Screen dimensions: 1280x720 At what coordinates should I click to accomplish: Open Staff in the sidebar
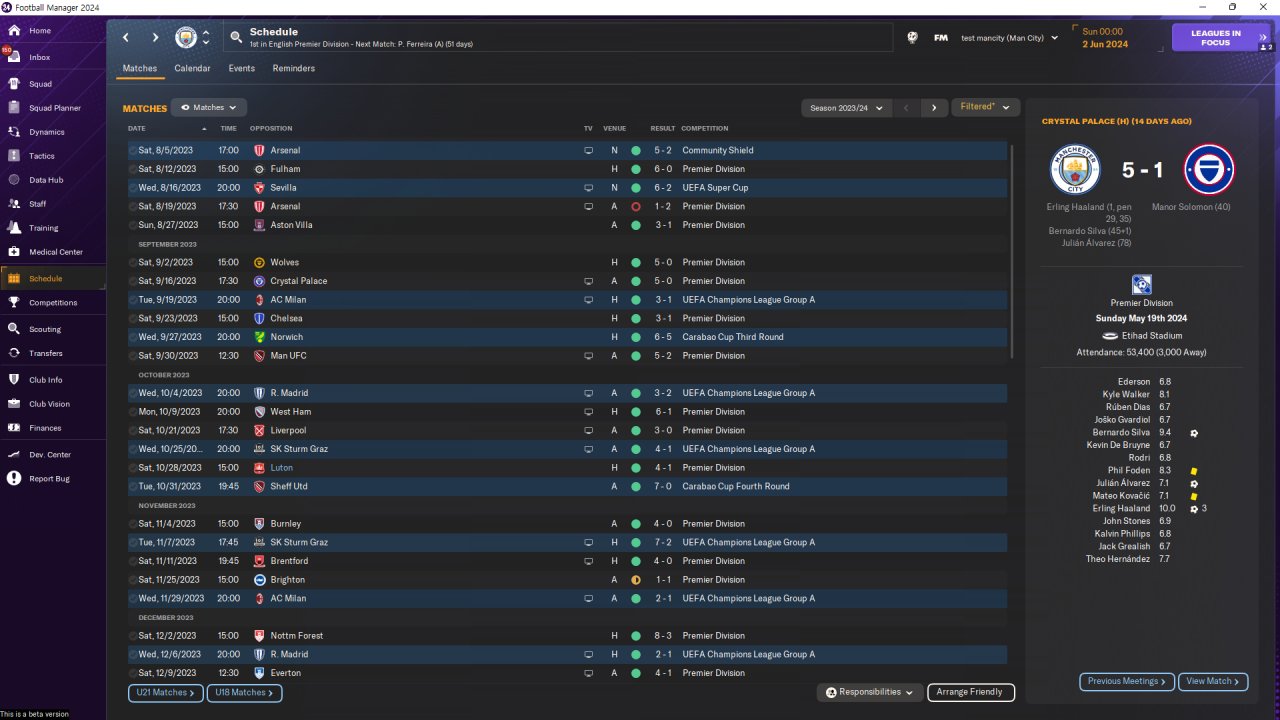(37, 204)
